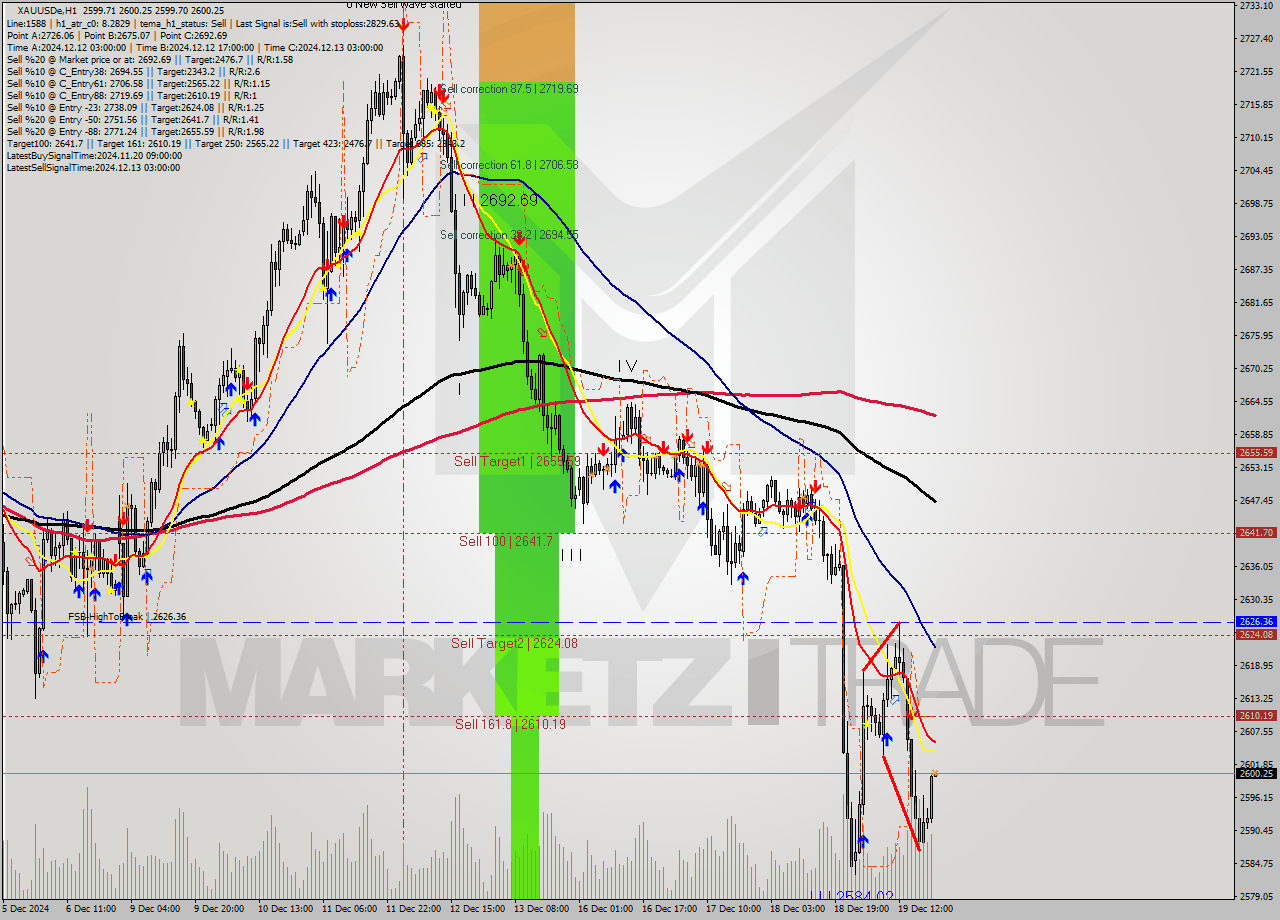This screenshot has height=920, width=1280.
Task: Select the line starting 'Line:1588 | h1_atr_c0: 8.2829'
Action: [x=203, y=23]
